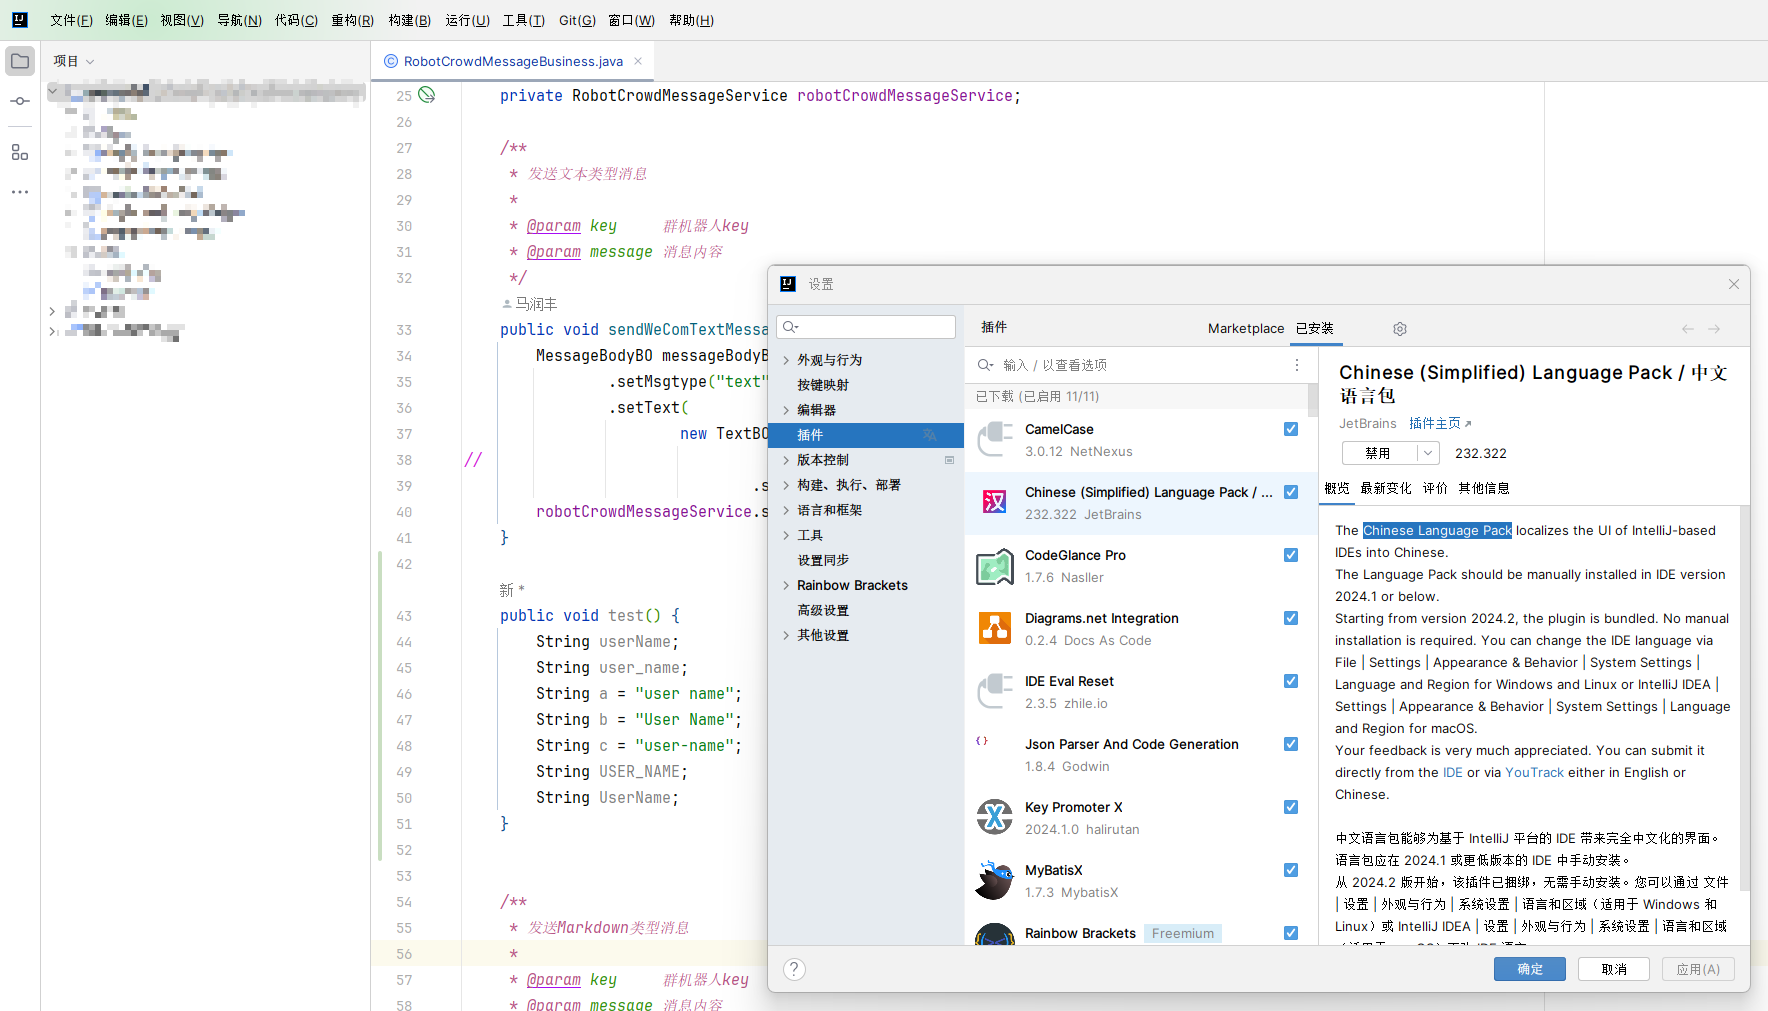Open plugin list options three-dot menu
Viewport: 1768px width, 1011px height.
(x=1297, y=365)
